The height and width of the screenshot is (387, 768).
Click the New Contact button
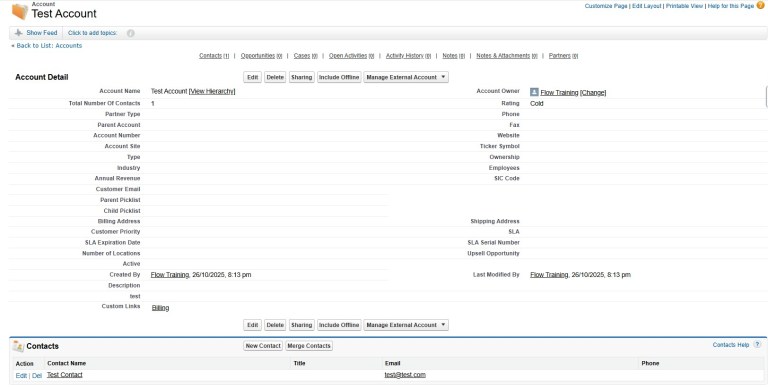click(263, 346)
